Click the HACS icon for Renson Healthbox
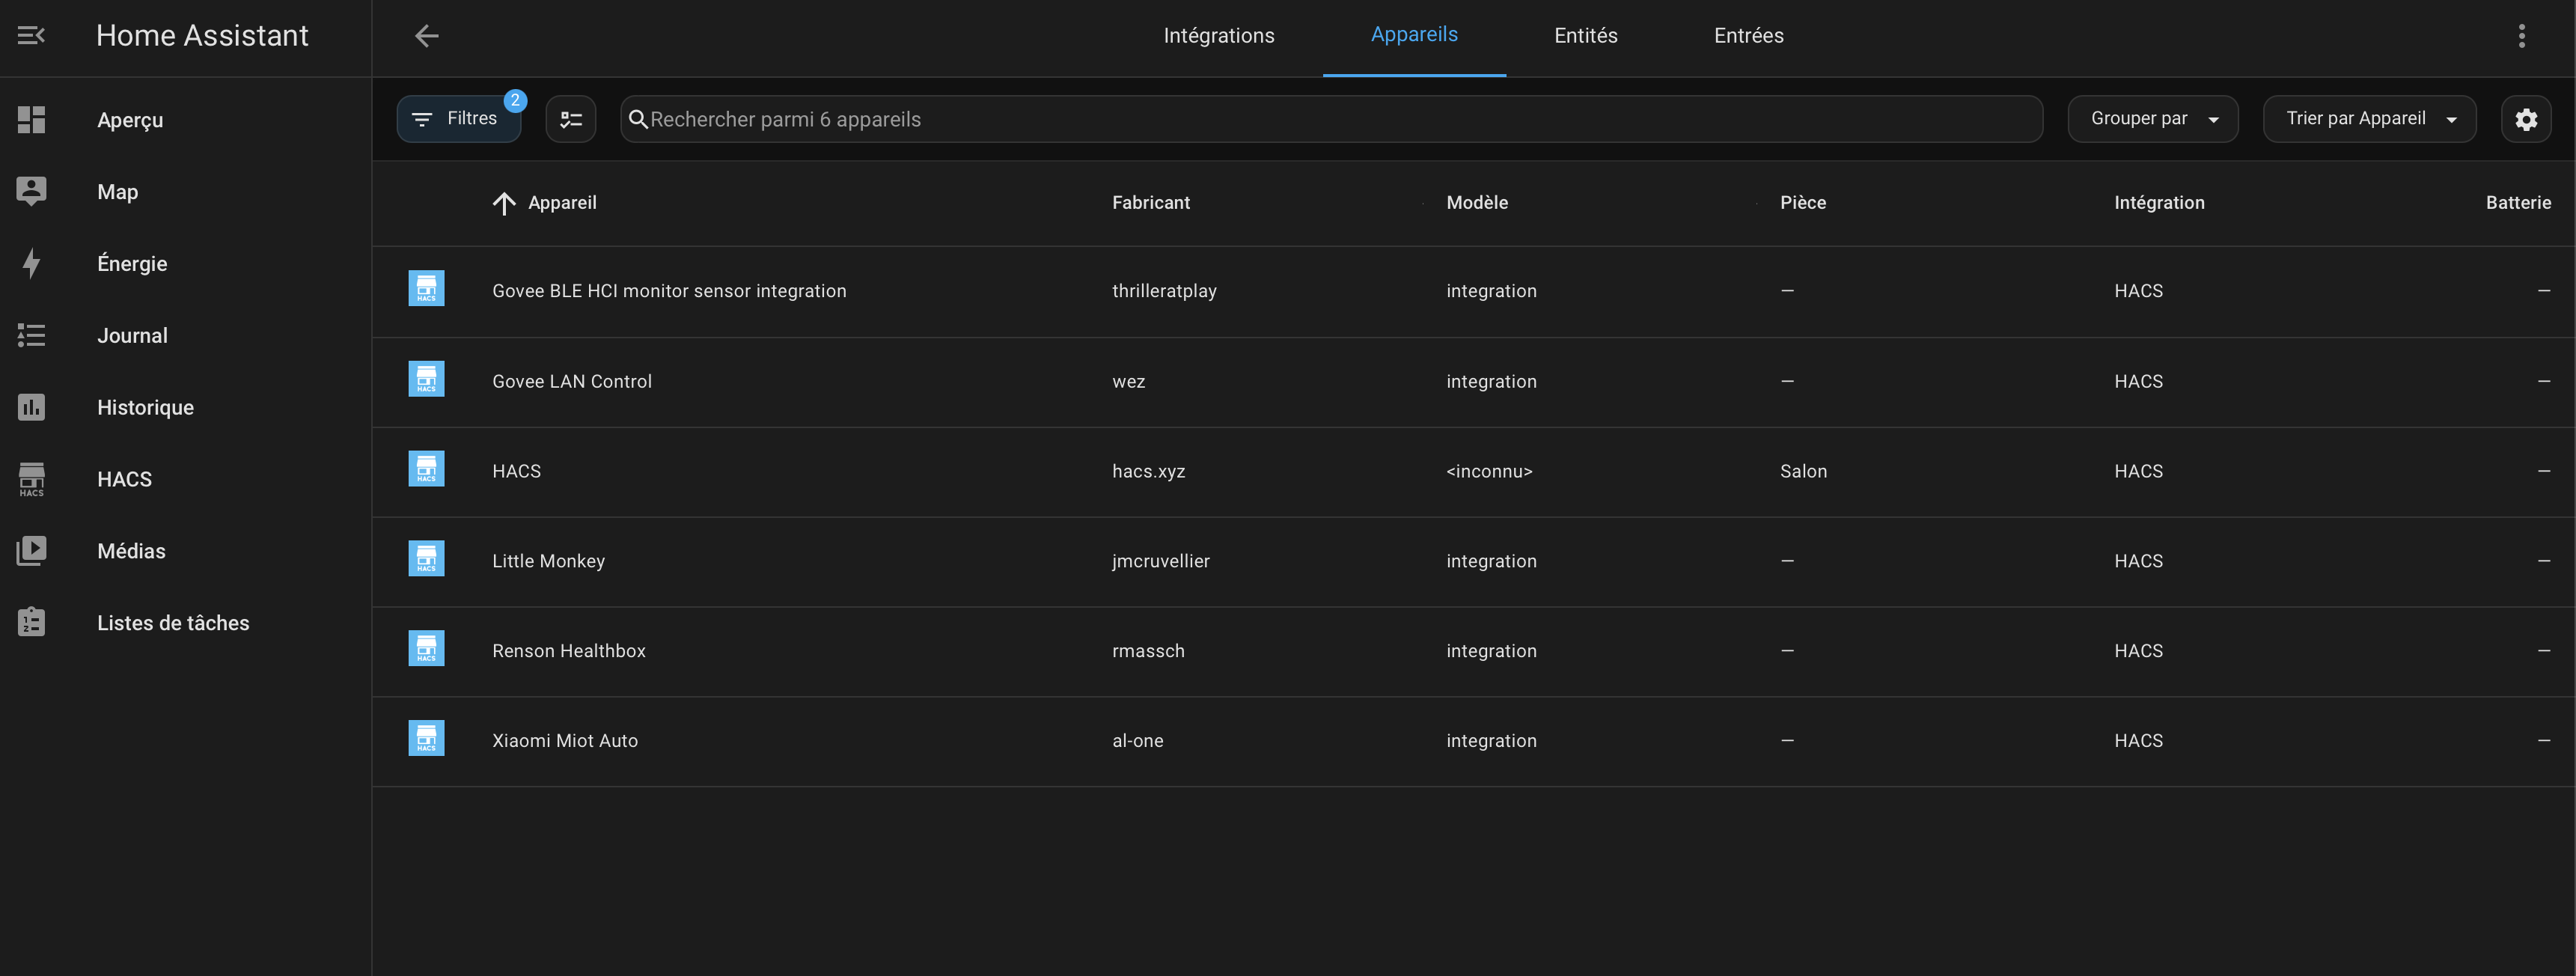Image resolution: width=2576 pixels, height=976 pixels. 426,649
